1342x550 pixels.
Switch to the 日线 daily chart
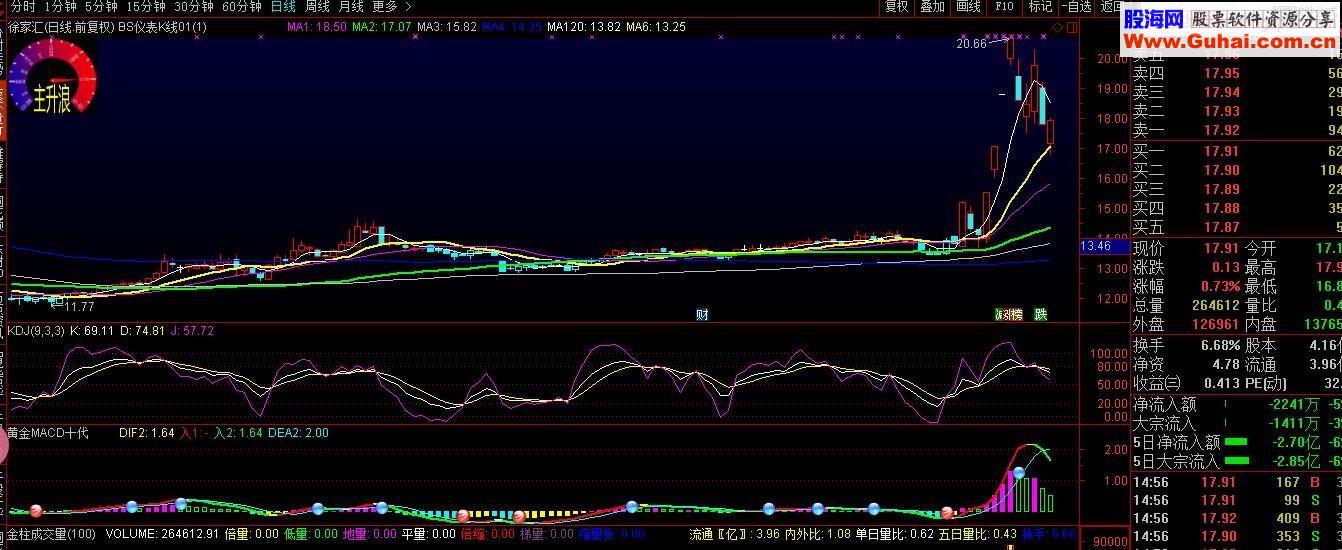pos(283,6)
